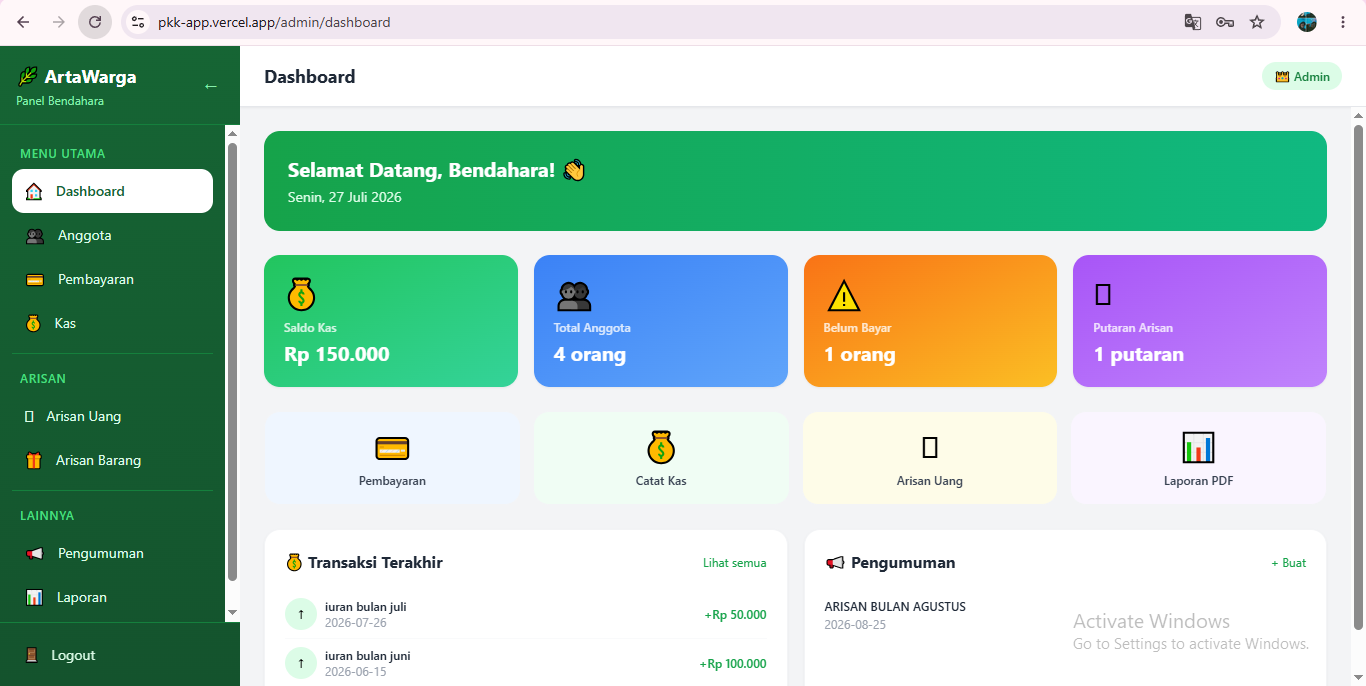Click the up-arrow icon for iuran bulan juli
This screenshot has width=1366, height=686.
pyautogui.click(x=301, y=614)
